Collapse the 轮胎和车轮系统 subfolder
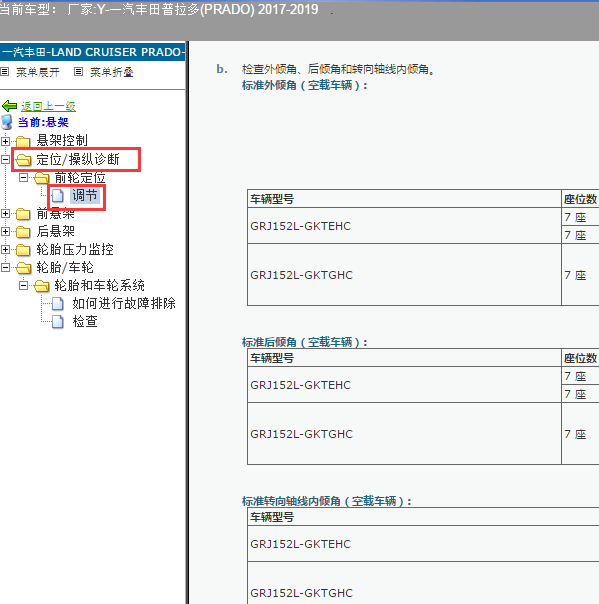 pos(23,286)
